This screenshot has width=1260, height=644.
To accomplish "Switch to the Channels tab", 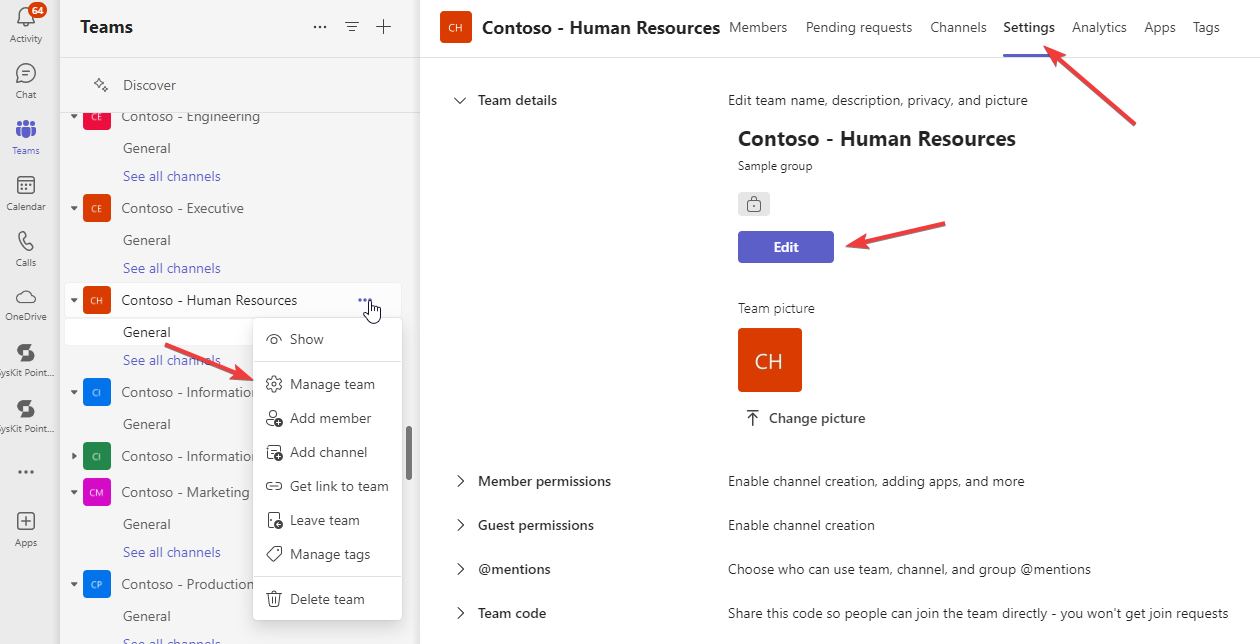I will tap(958, 27).
